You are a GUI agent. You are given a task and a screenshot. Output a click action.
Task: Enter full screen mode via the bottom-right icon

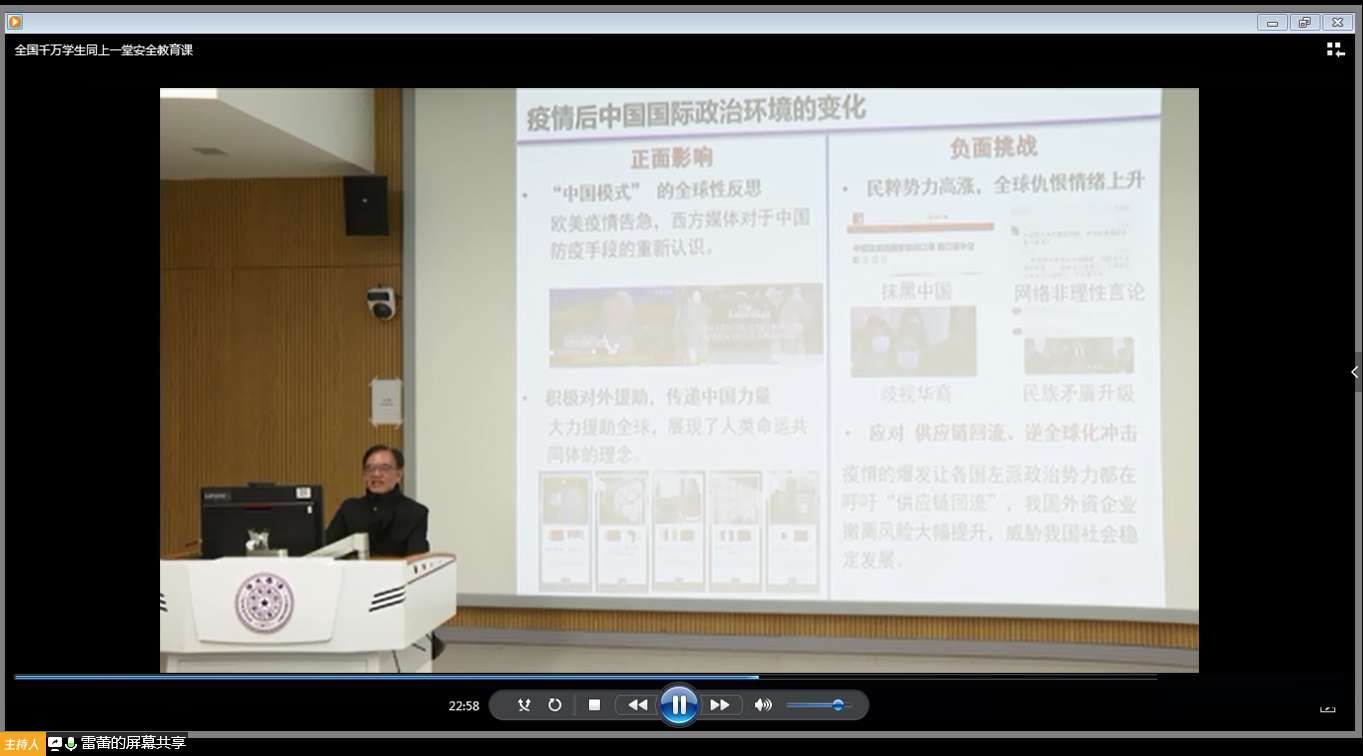(x=1327, y=708)
